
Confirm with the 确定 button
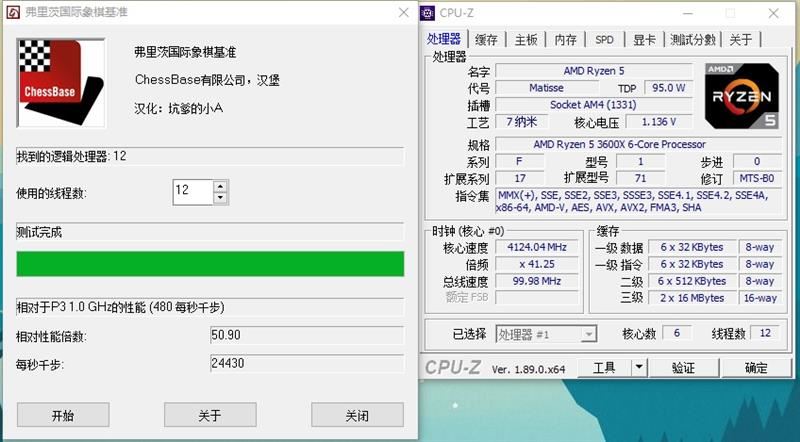pos(756,367)
